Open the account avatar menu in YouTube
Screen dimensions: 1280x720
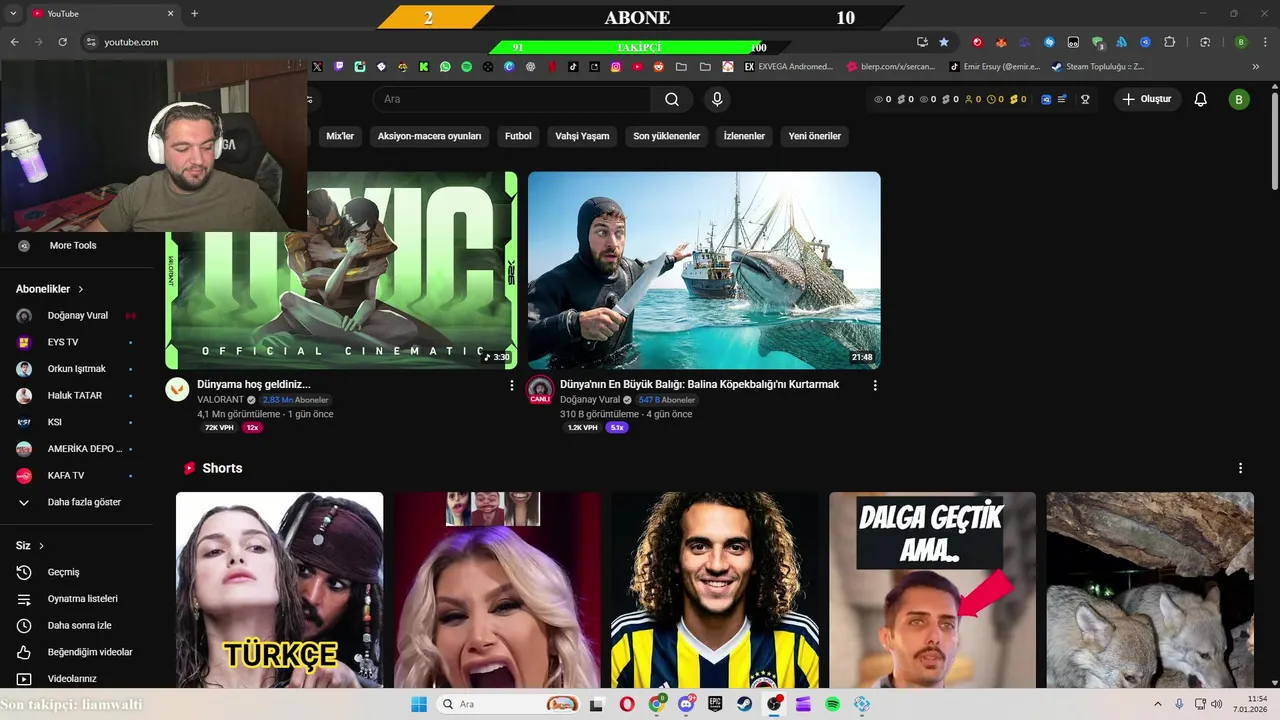(1239, 99)
